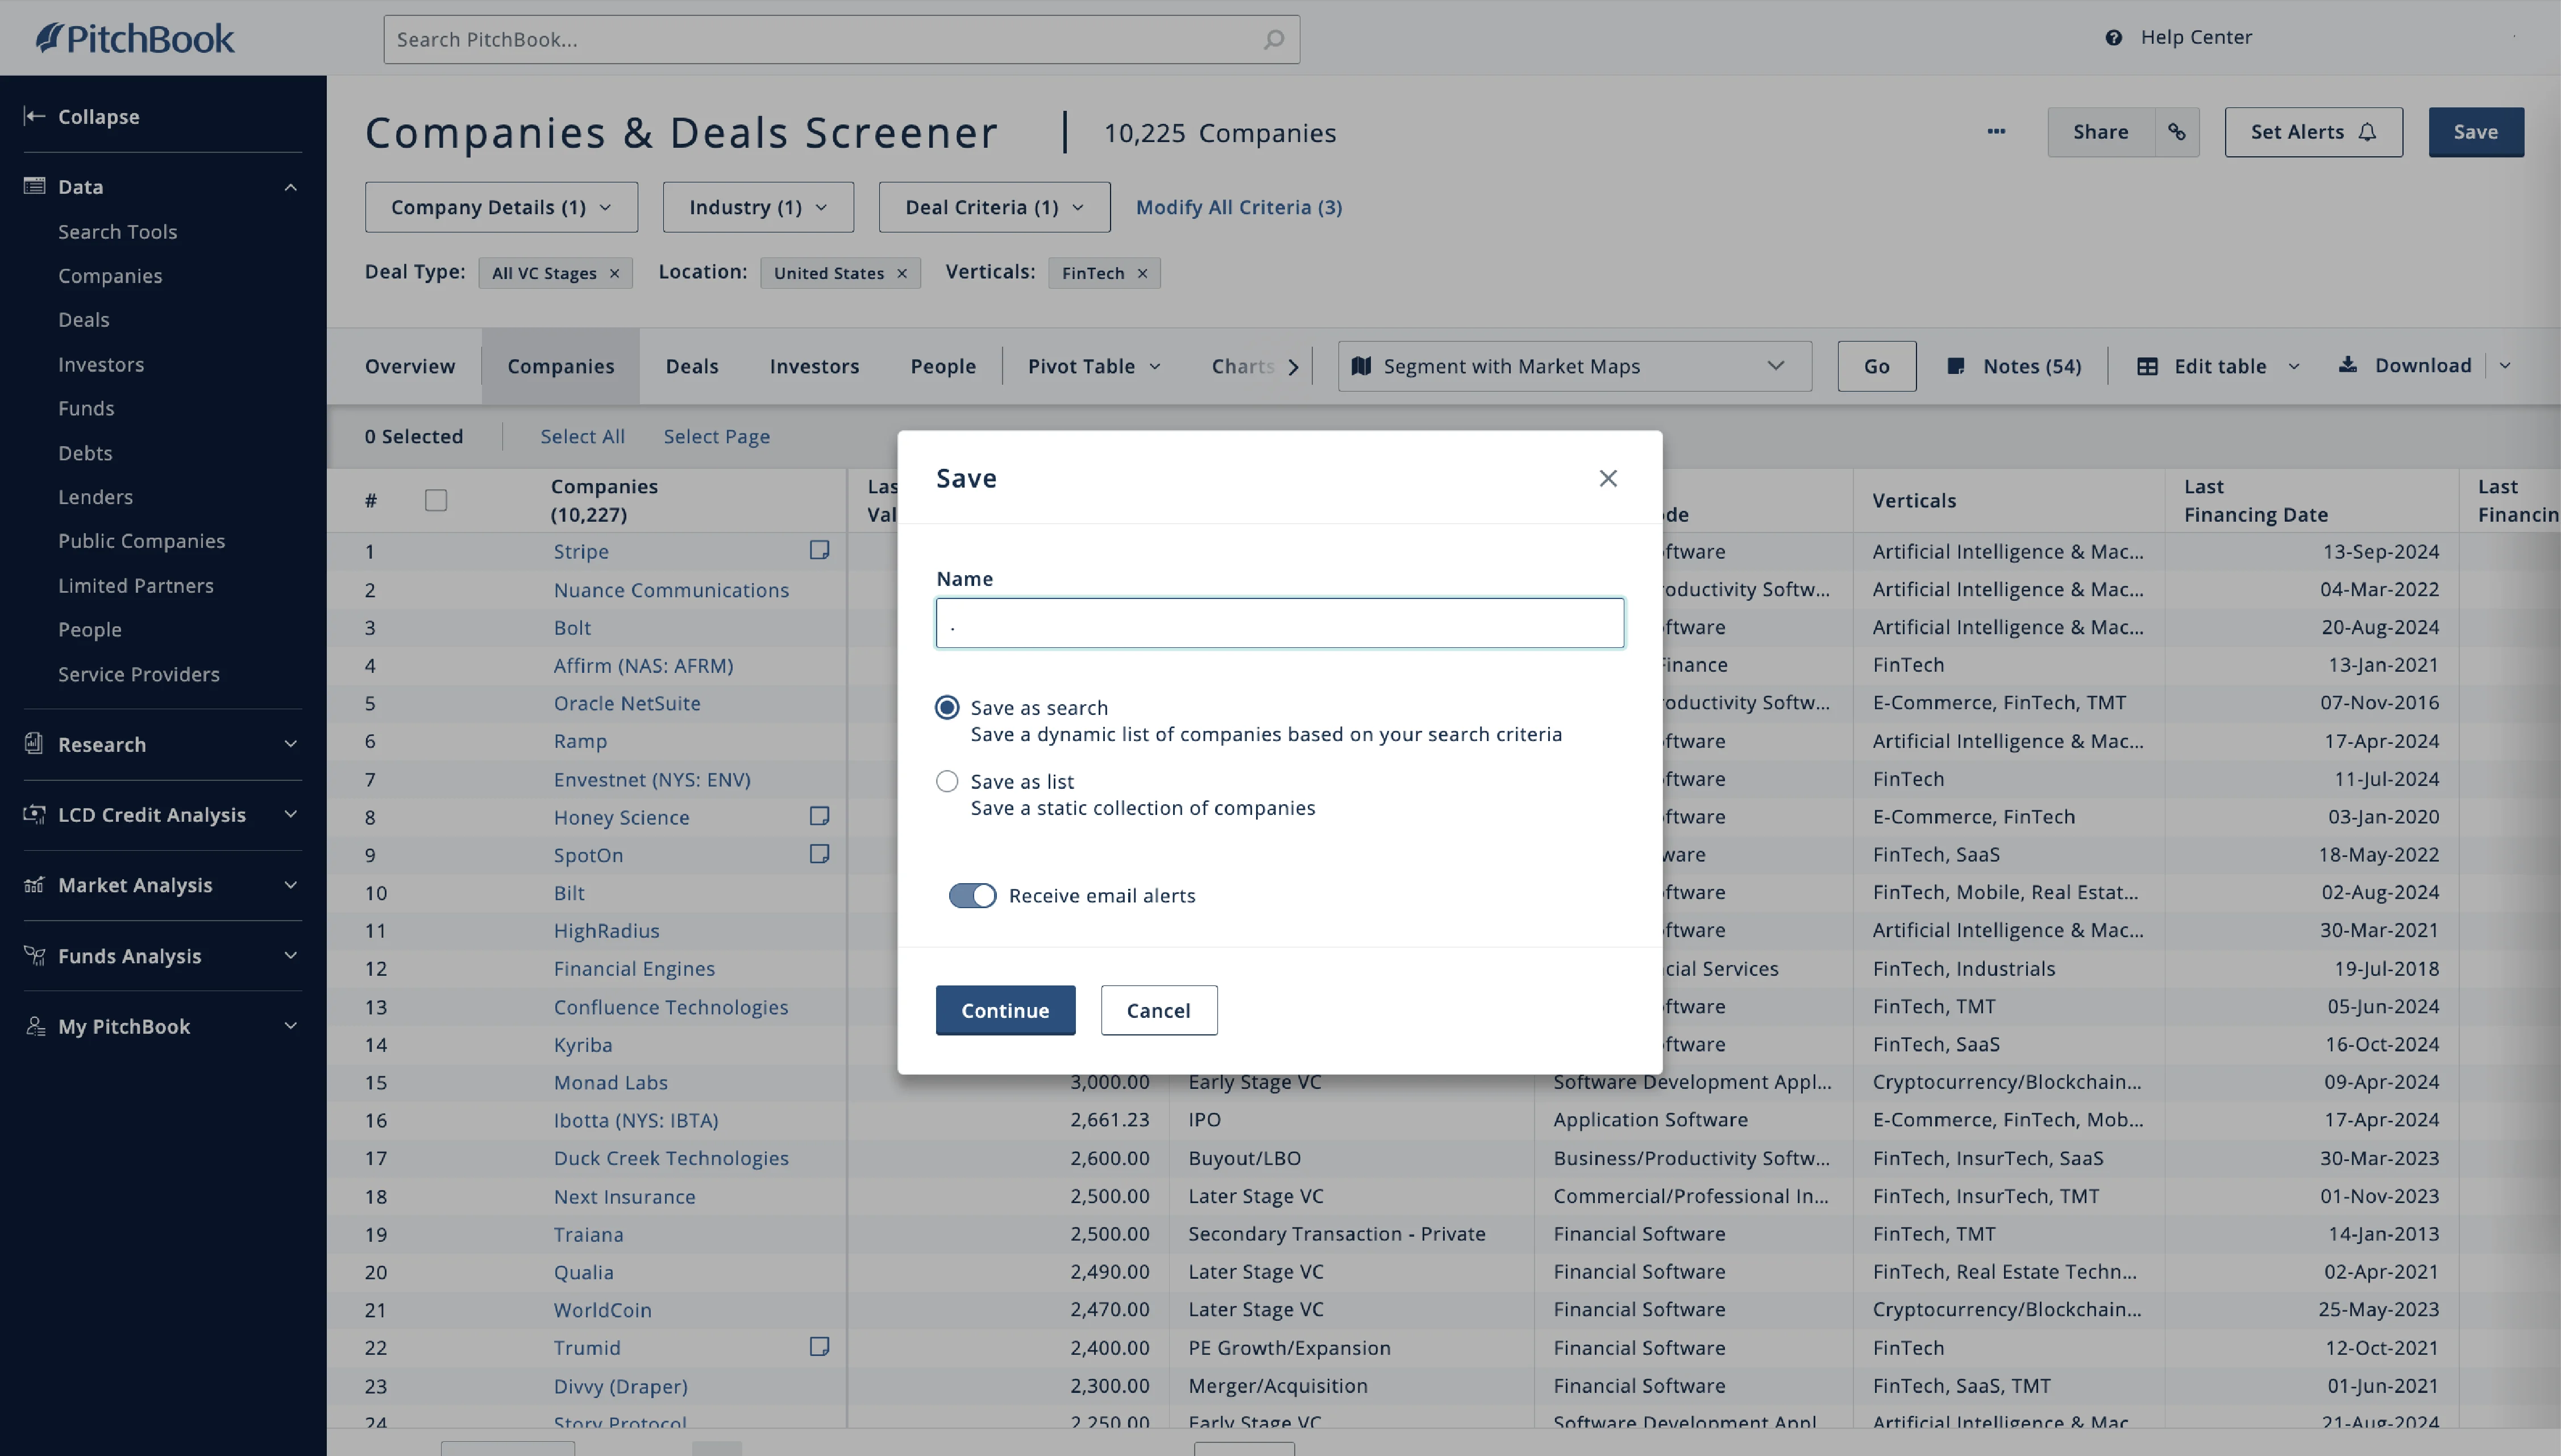Image resolution: width=2561 pixels, height=1456 pixels.
Task: Open Search Tools in sidebar
Action: click(118, 231)
